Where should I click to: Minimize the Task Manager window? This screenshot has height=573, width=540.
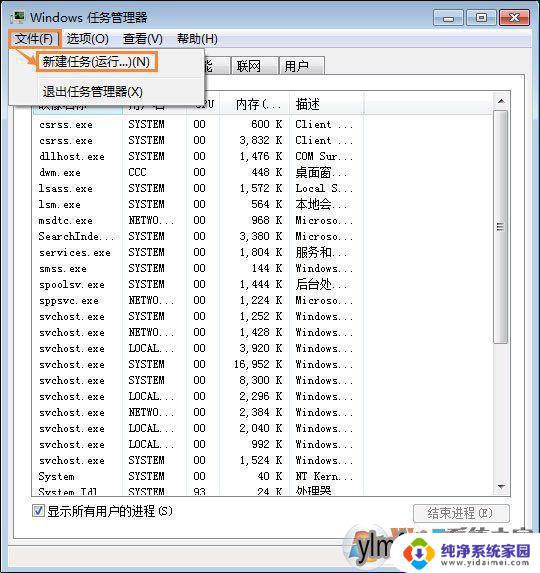(448, 18)
